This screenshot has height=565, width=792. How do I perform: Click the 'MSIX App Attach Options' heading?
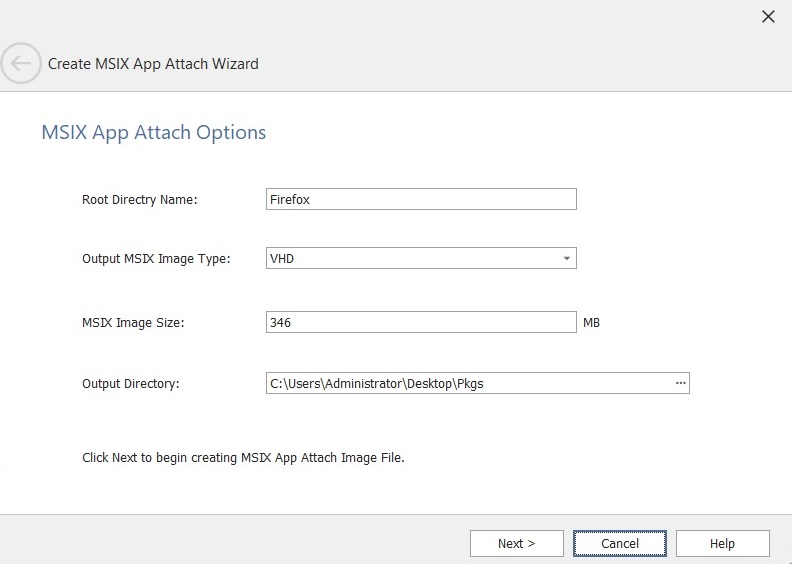pos(153,132)
